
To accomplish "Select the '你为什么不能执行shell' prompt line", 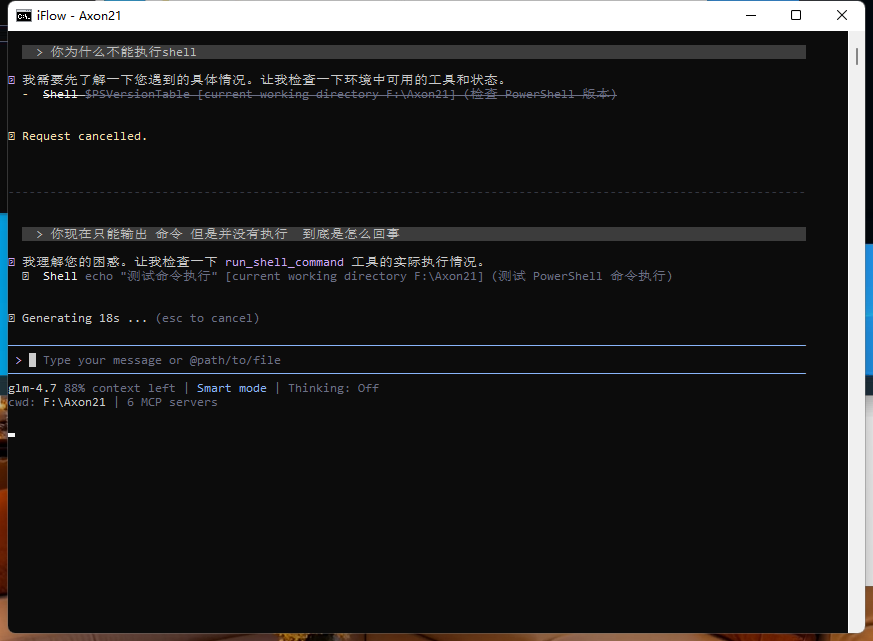I will point(123,52).
